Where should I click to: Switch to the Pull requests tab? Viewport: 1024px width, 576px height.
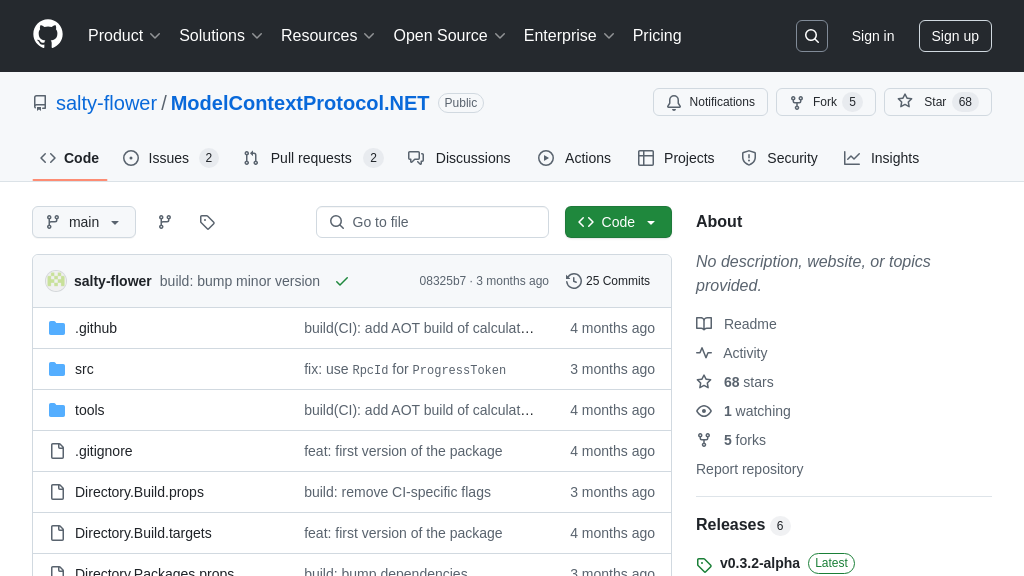[x=311, y=158]
